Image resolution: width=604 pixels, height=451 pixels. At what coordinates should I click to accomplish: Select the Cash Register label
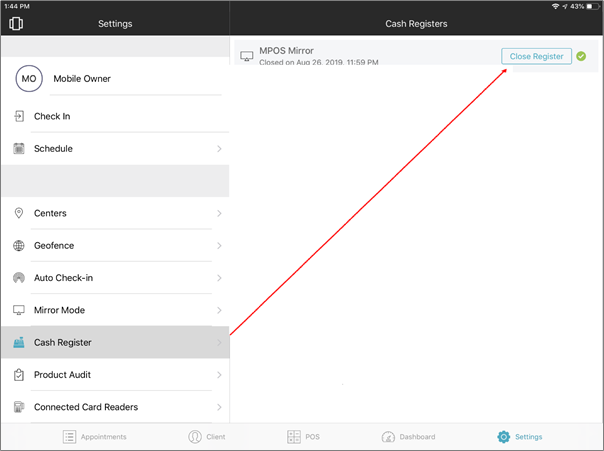coord(63,343)
